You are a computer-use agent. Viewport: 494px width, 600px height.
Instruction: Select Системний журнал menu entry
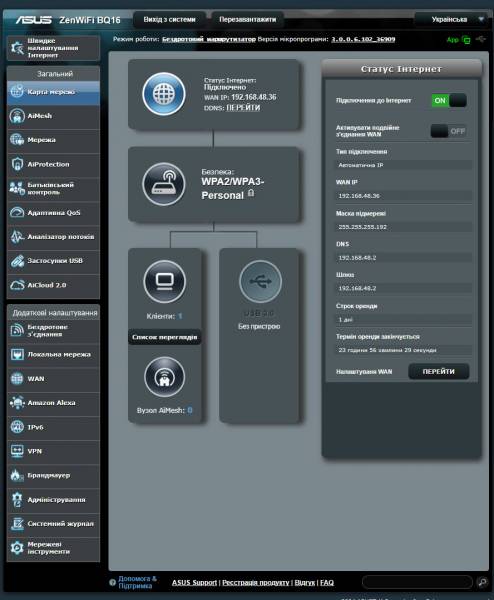coord(53,524)
